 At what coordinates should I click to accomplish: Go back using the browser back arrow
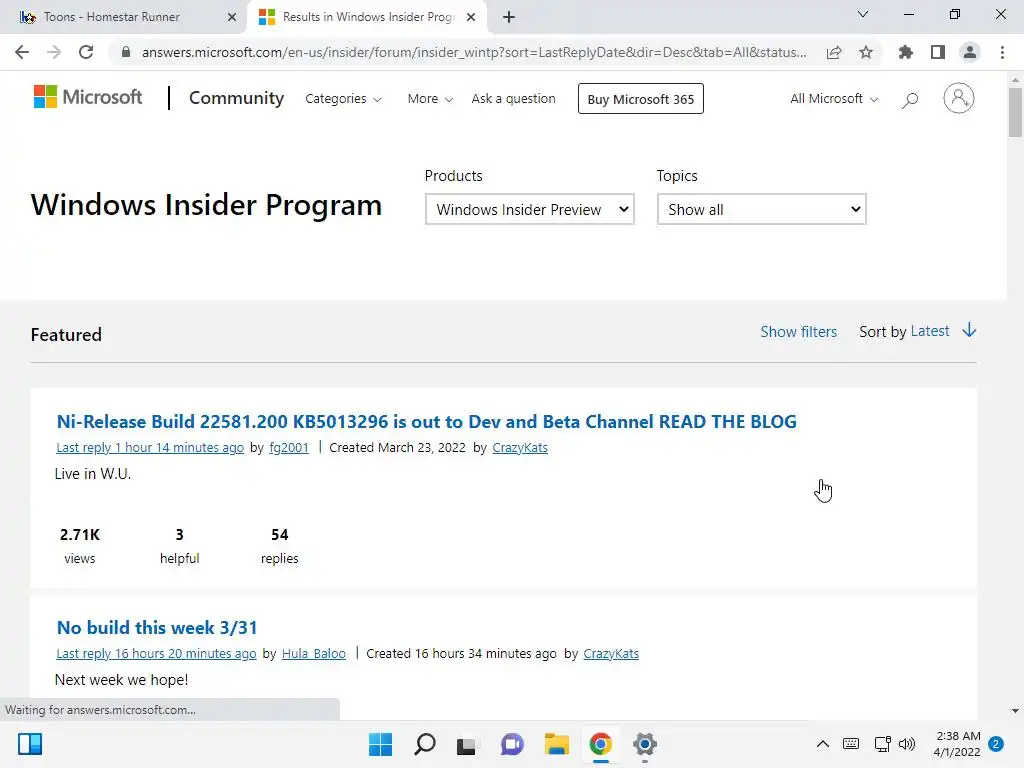pos(22,52)
